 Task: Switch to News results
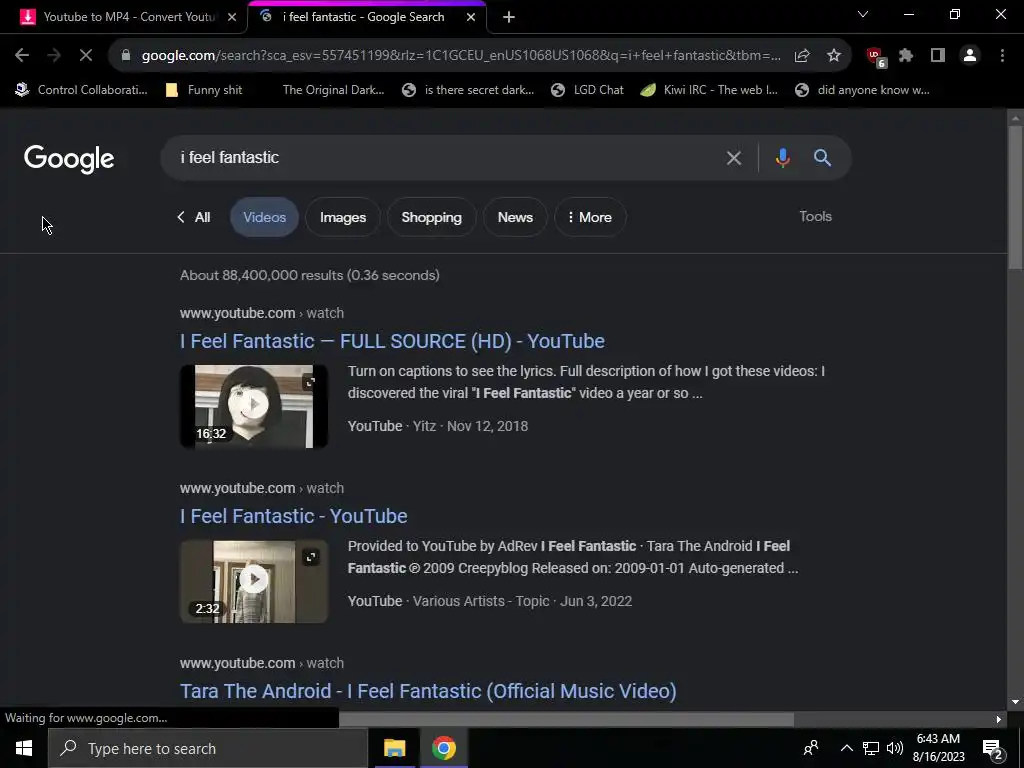tap(515, 217)
